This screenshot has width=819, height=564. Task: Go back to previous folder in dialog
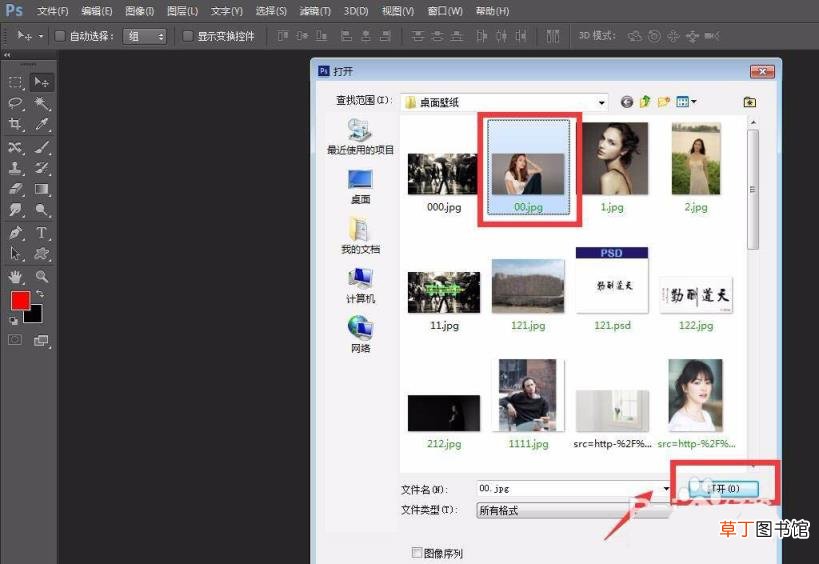pyautogui.click(x=627, y=102)
